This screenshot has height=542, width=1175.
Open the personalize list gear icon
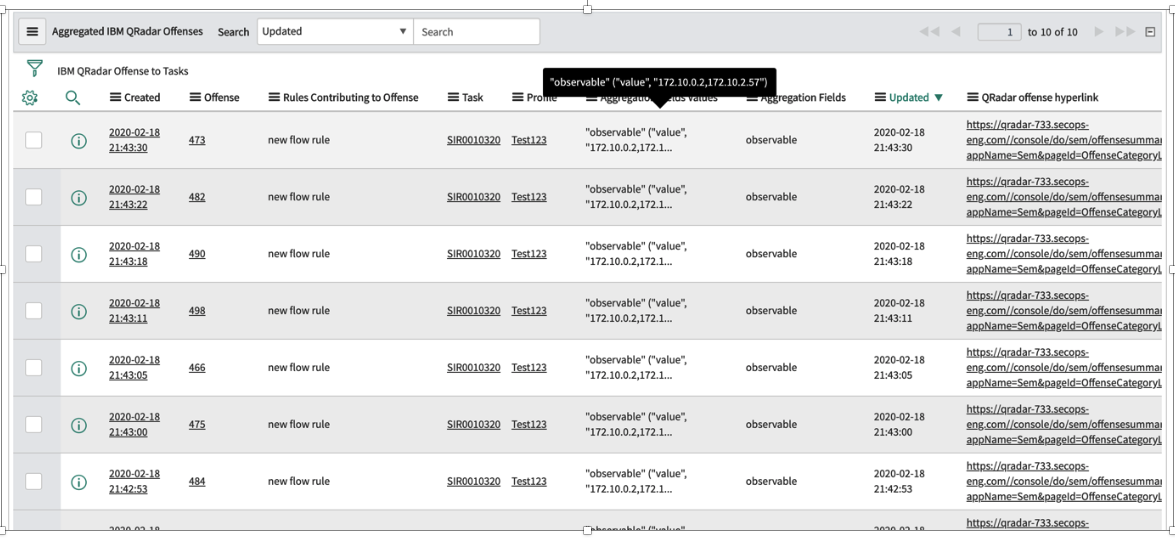click(29, 97)
